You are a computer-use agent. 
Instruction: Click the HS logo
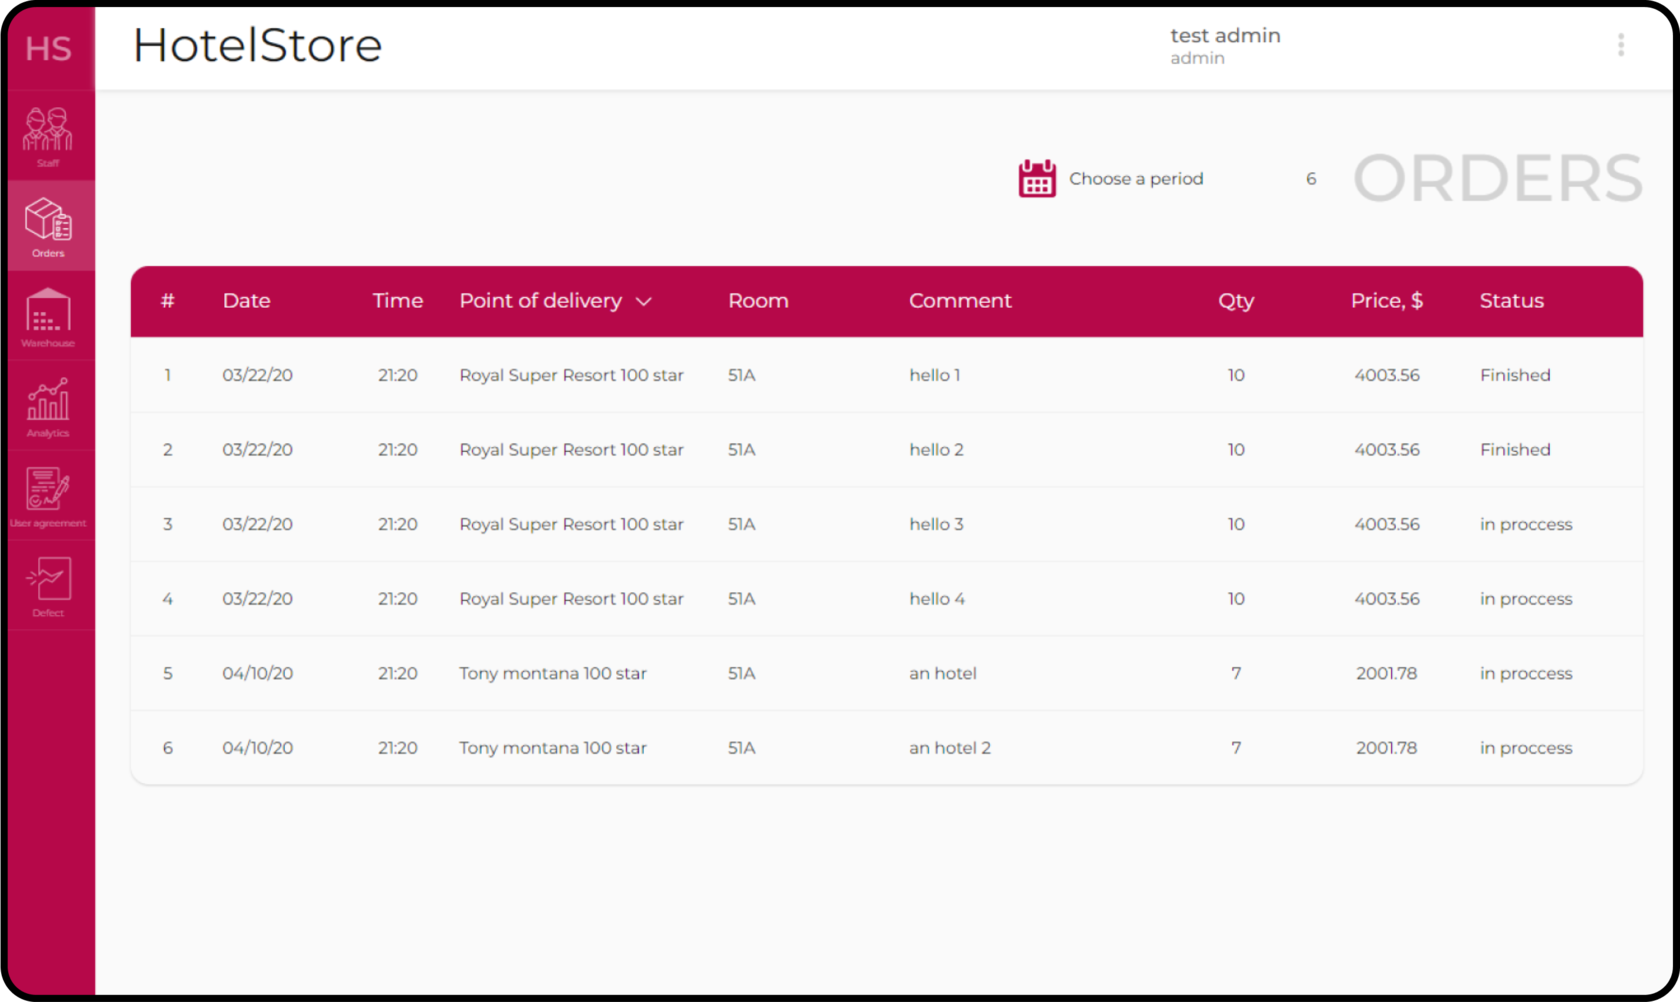[x=48, y=48]
